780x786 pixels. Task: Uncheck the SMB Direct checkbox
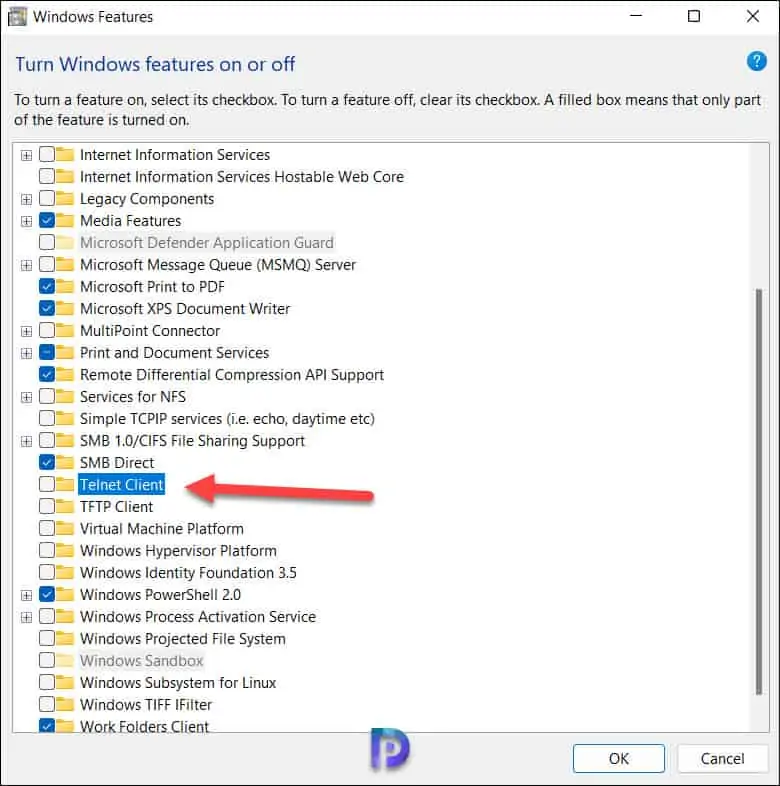point(47,462)
